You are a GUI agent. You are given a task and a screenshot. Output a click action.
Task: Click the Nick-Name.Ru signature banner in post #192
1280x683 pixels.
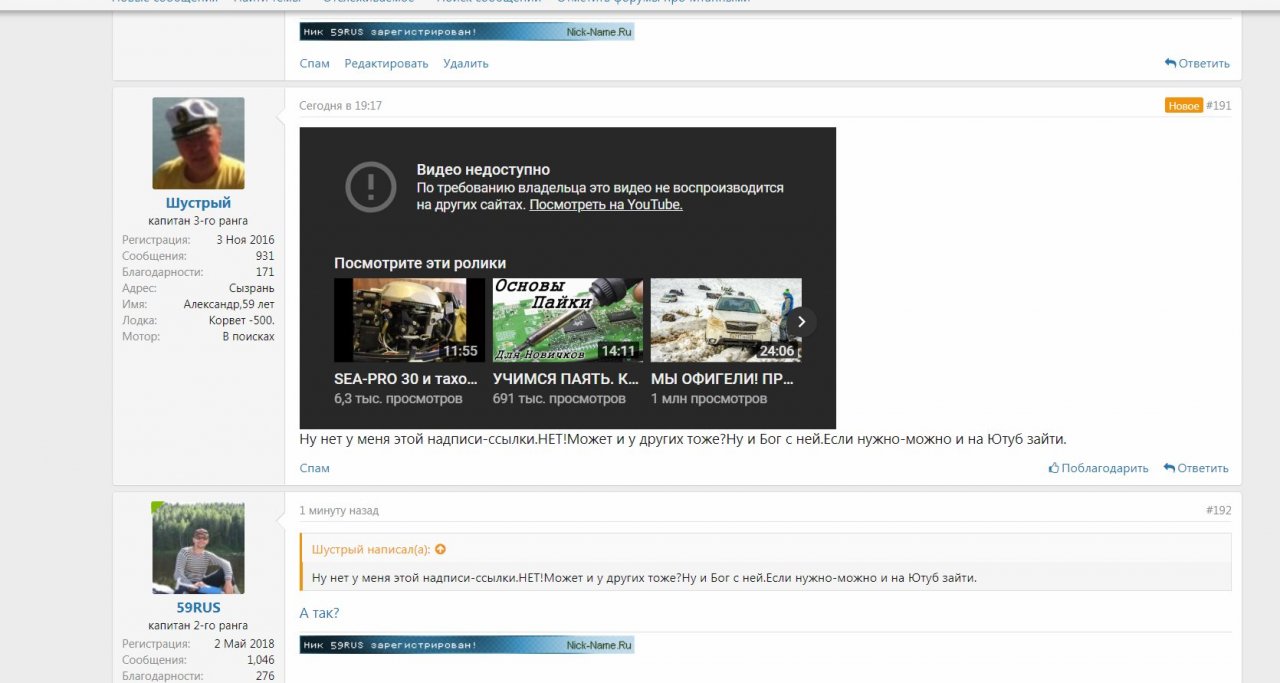[x=466, y=645]
